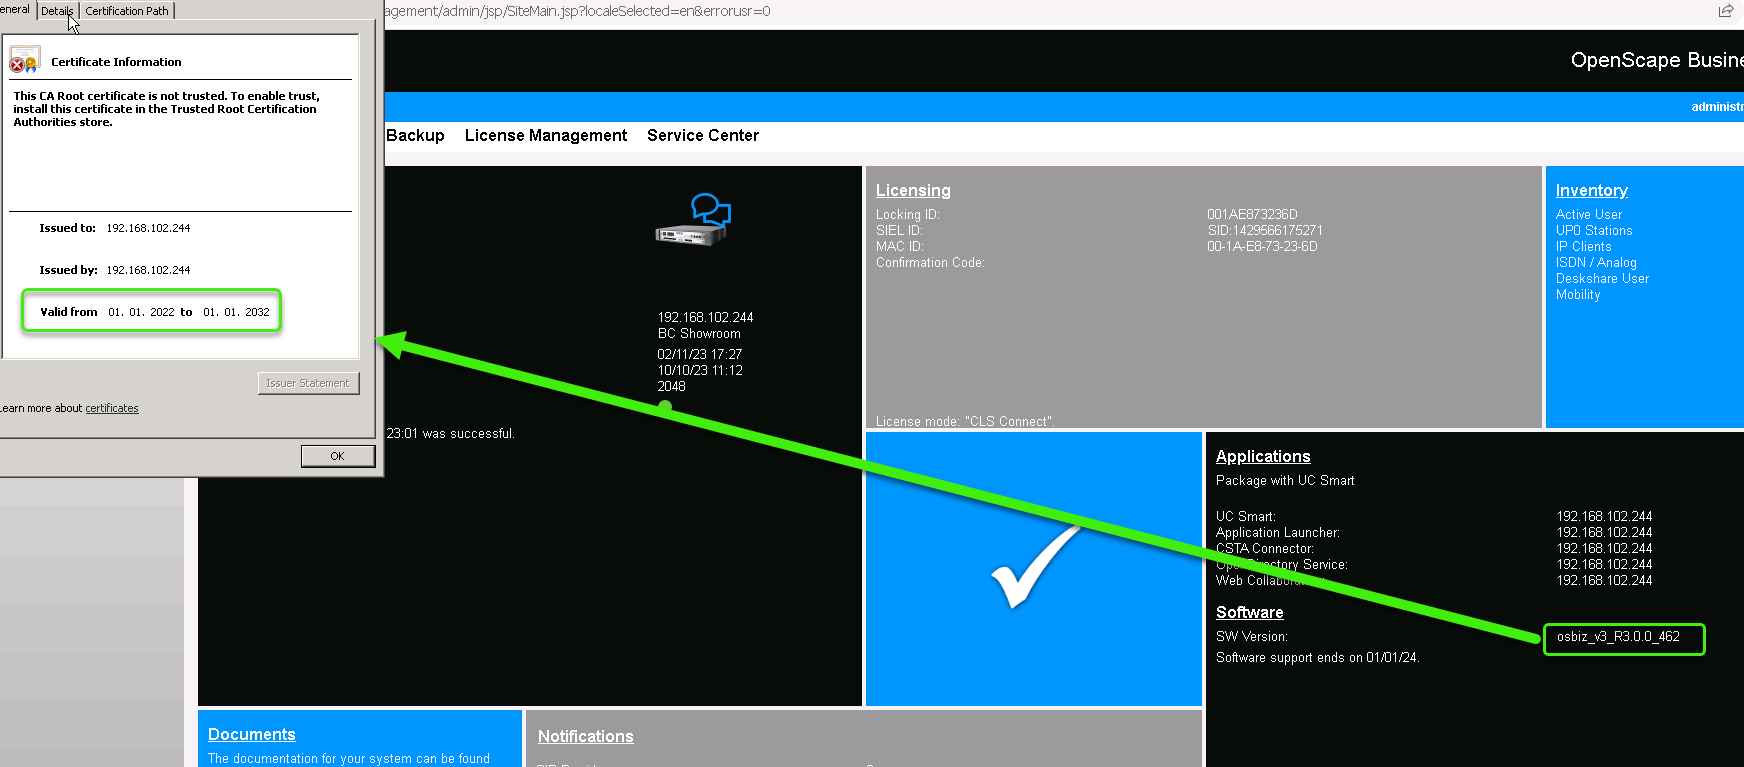Click the 'BC Showroom' system name
The image size is (1744, 767).
coord(699,334)
